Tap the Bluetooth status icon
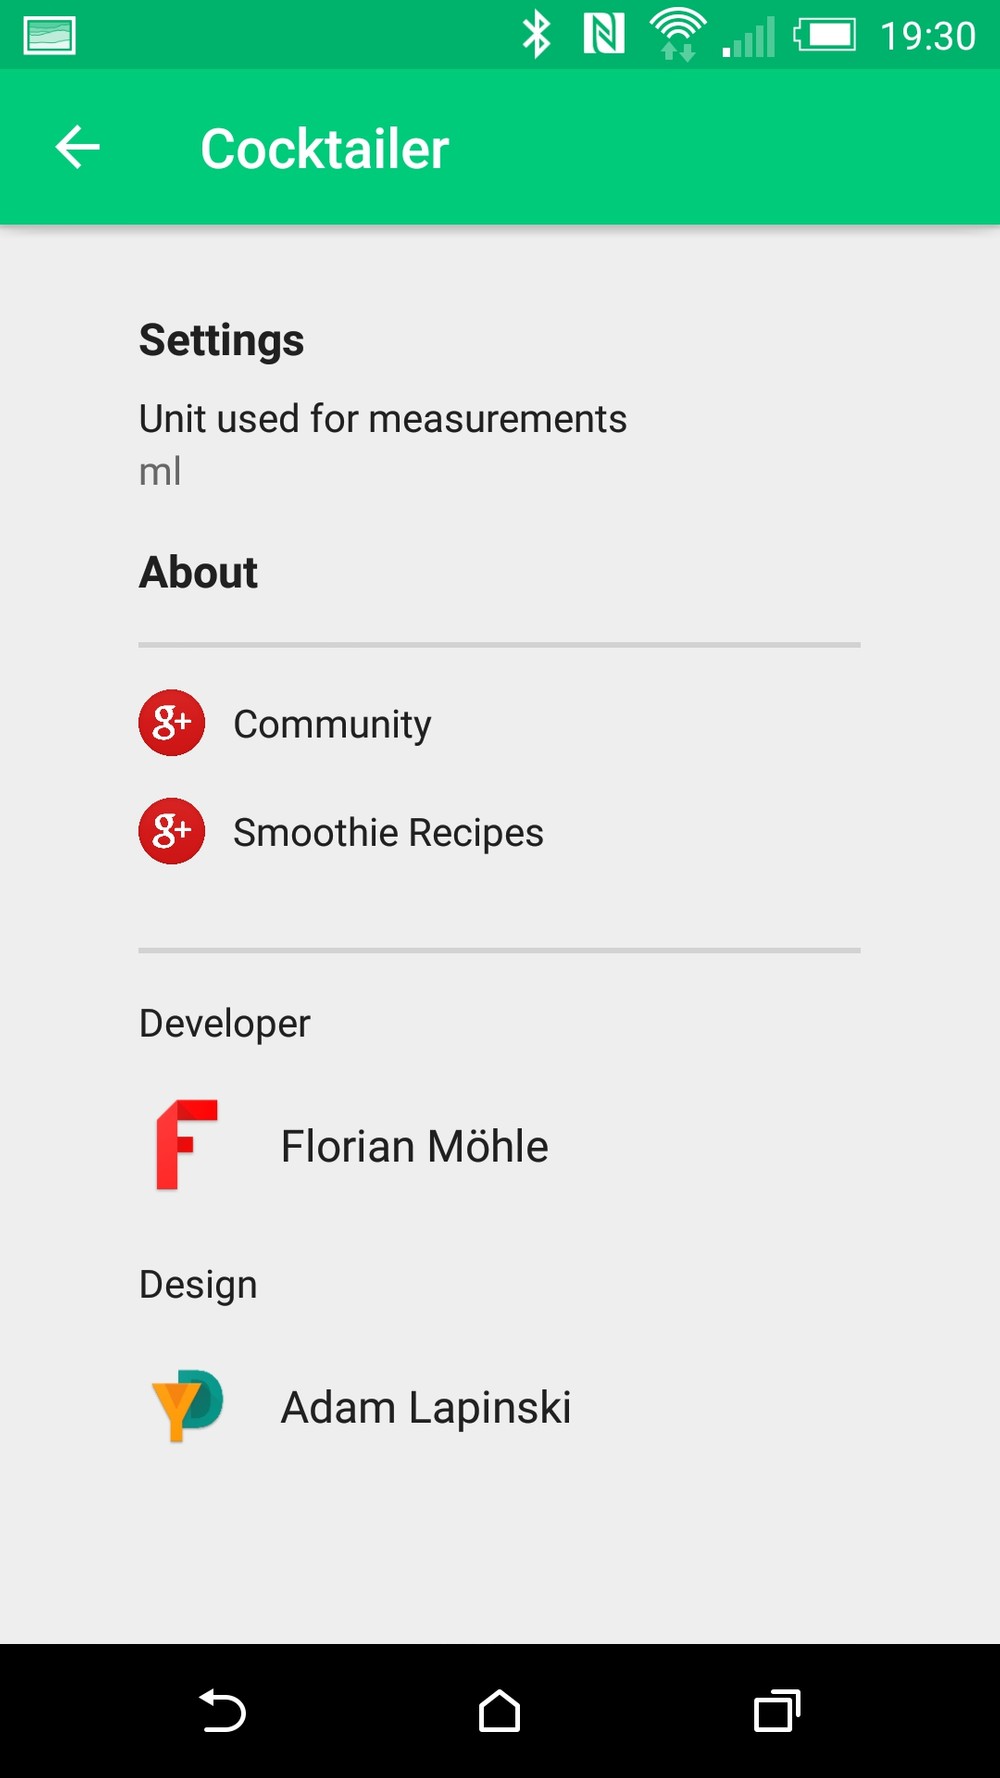This screenshot has height=1778, width=1000. click(537, 35)
